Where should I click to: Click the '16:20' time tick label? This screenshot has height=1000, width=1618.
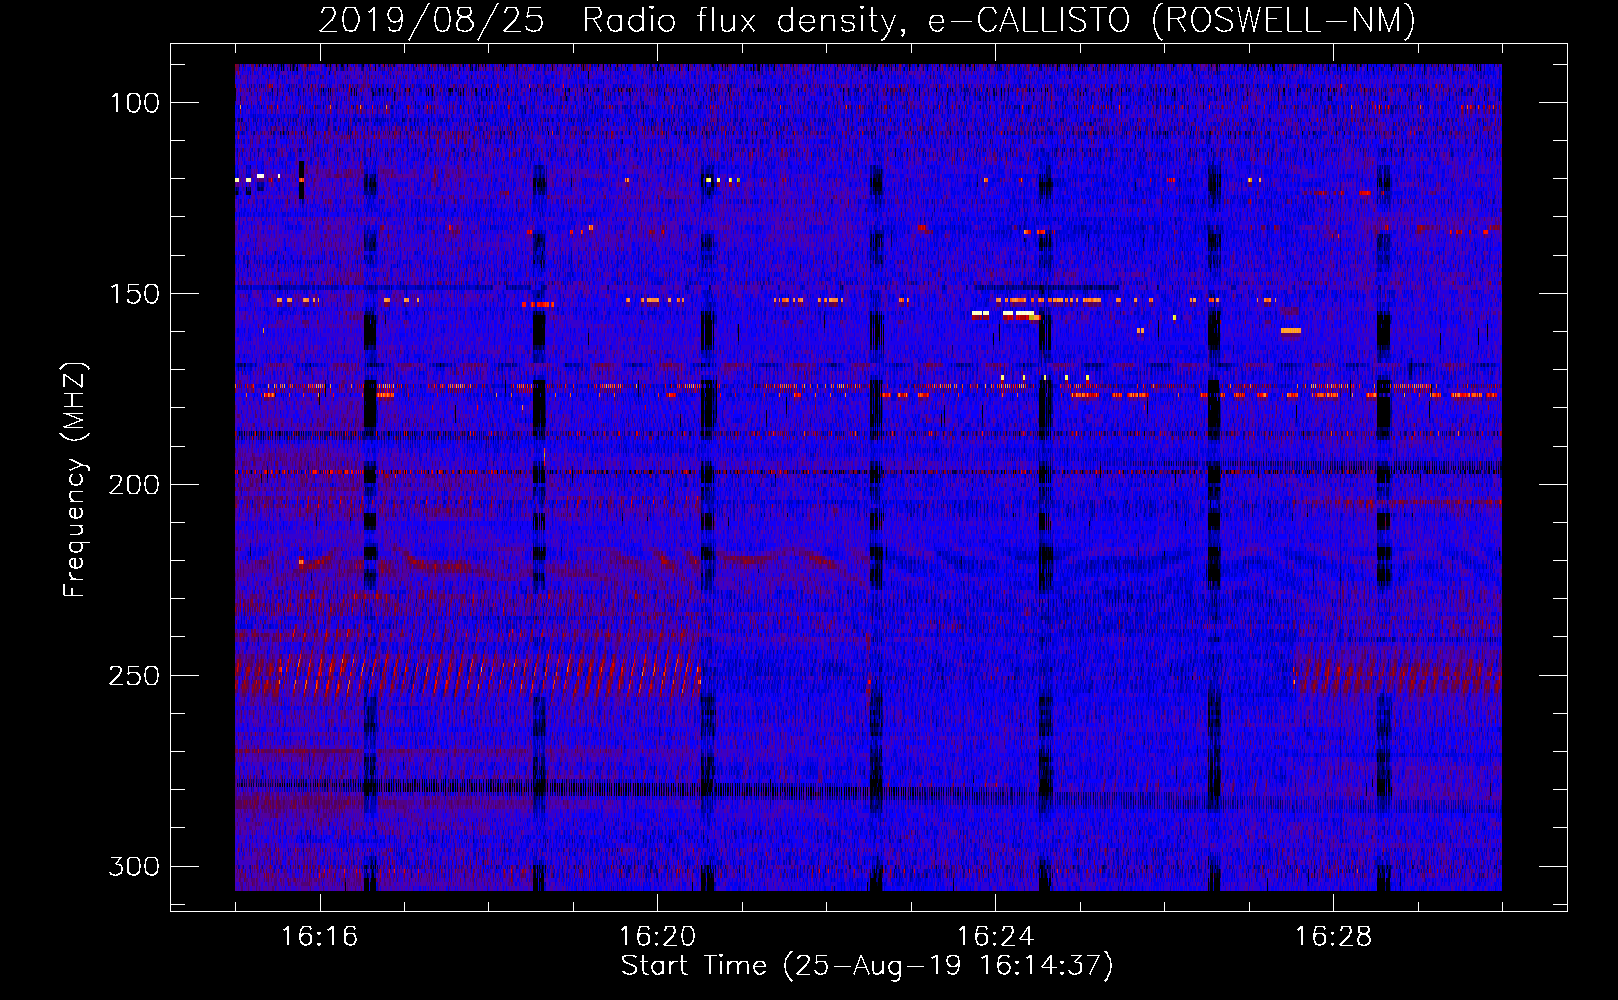[658, 937]
